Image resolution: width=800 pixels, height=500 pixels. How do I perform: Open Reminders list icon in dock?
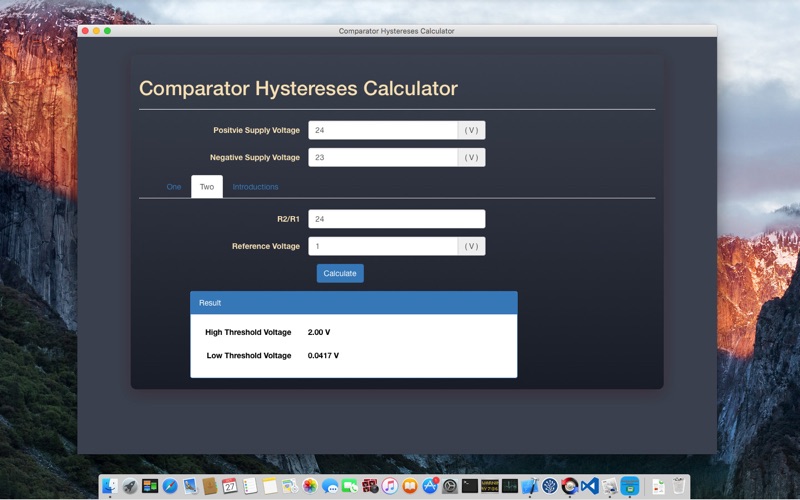pyautogui.click(x=250, y=486)
